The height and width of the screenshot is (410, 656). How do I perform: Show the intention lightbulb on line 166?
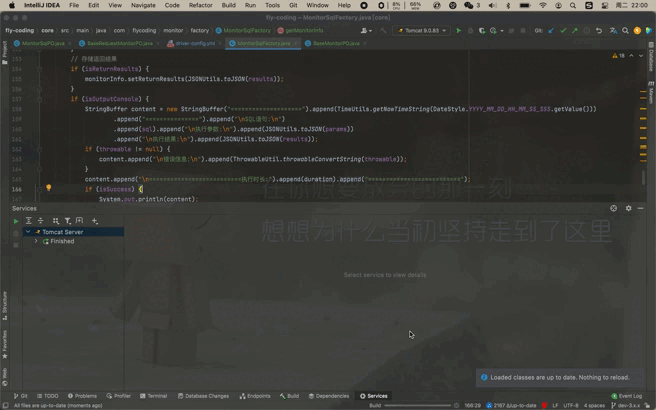[x=49, y=188]
